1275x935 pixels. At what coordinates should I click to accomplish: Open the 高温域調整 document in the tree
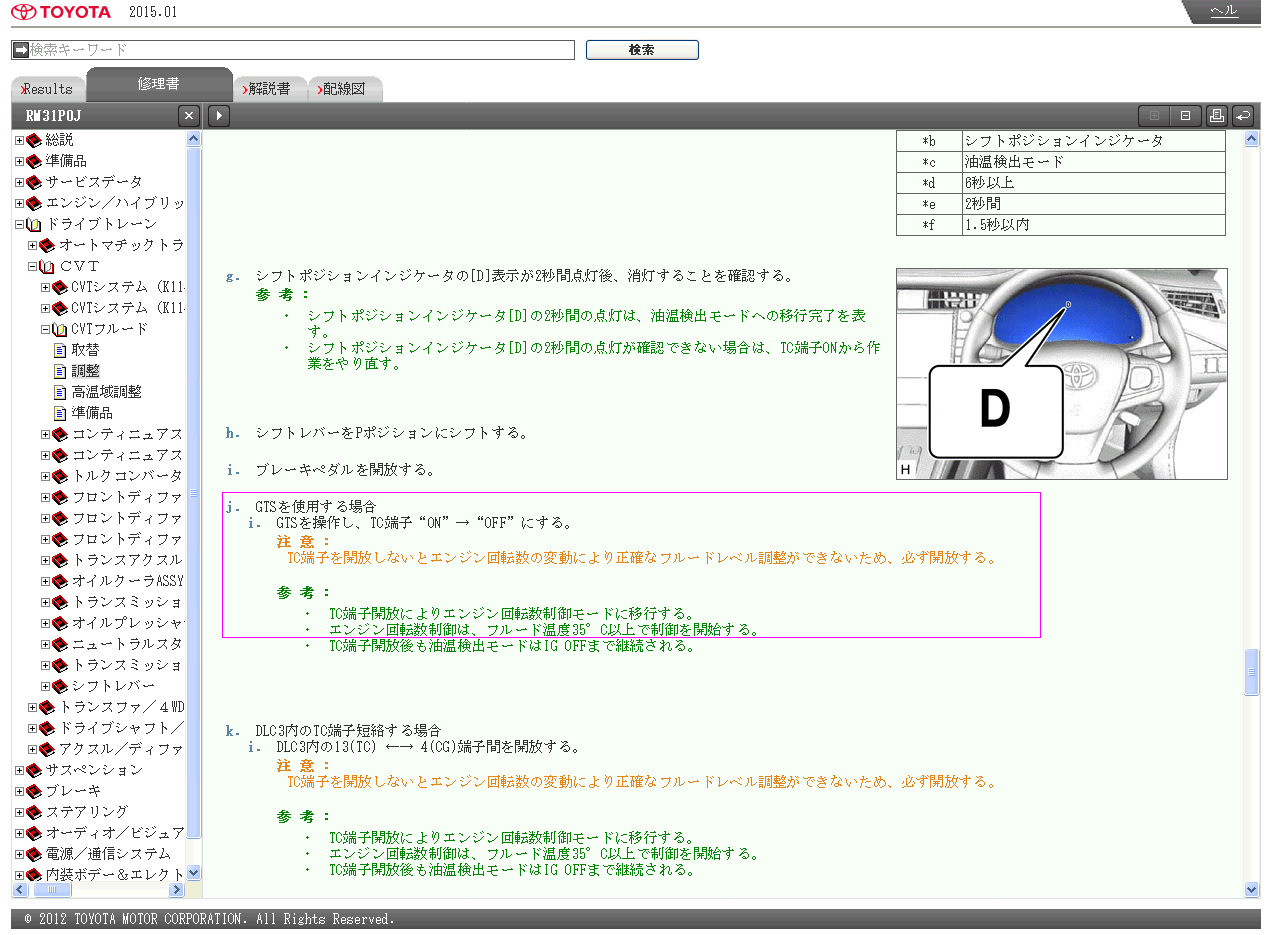click(x=106, y=392)
